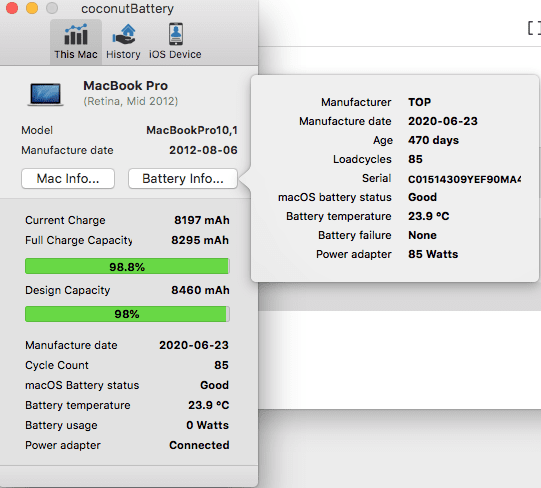Select the 85 Watts power adapter value
Screen dimensions: 541x488
(433, 254)
